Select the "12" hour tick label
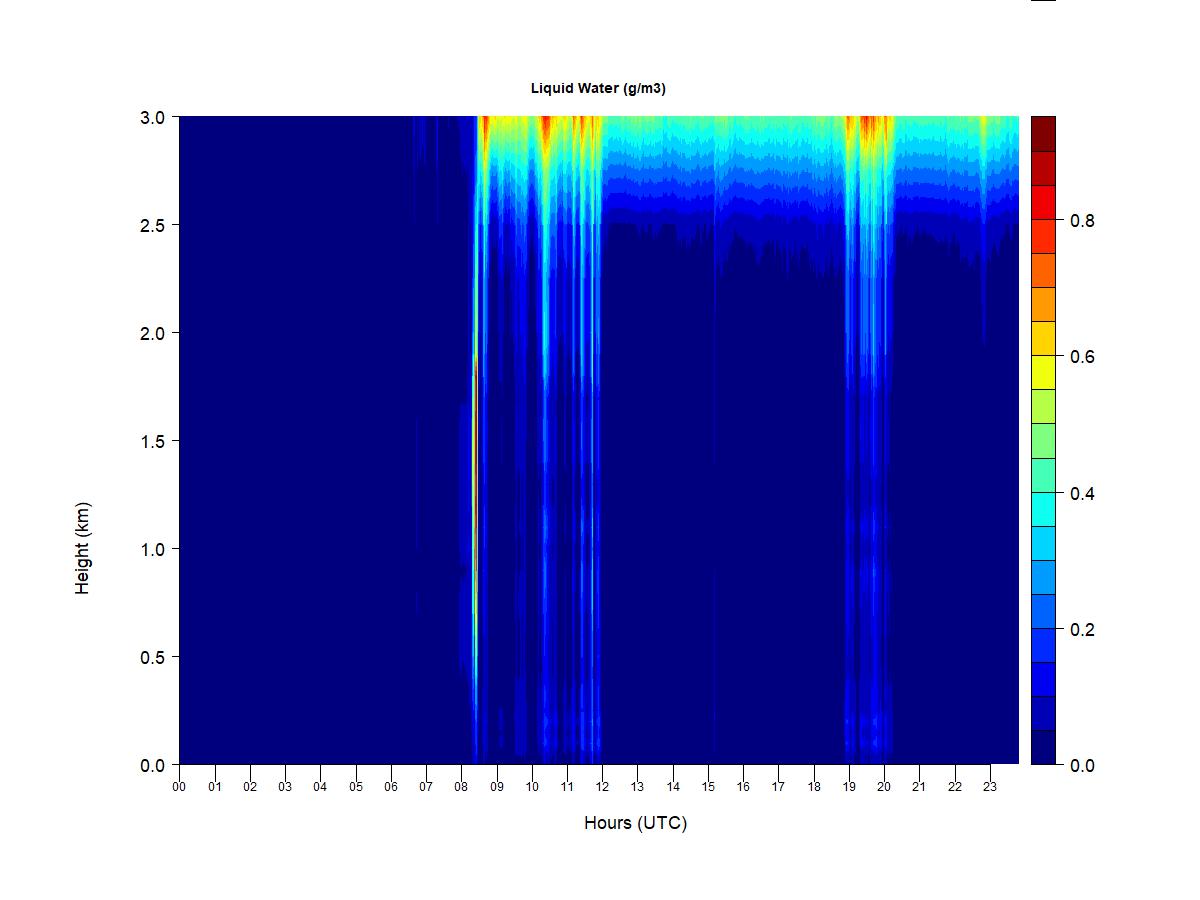Image resolution: width=1200 pixels, height=900 pixels. coord(602,787)
